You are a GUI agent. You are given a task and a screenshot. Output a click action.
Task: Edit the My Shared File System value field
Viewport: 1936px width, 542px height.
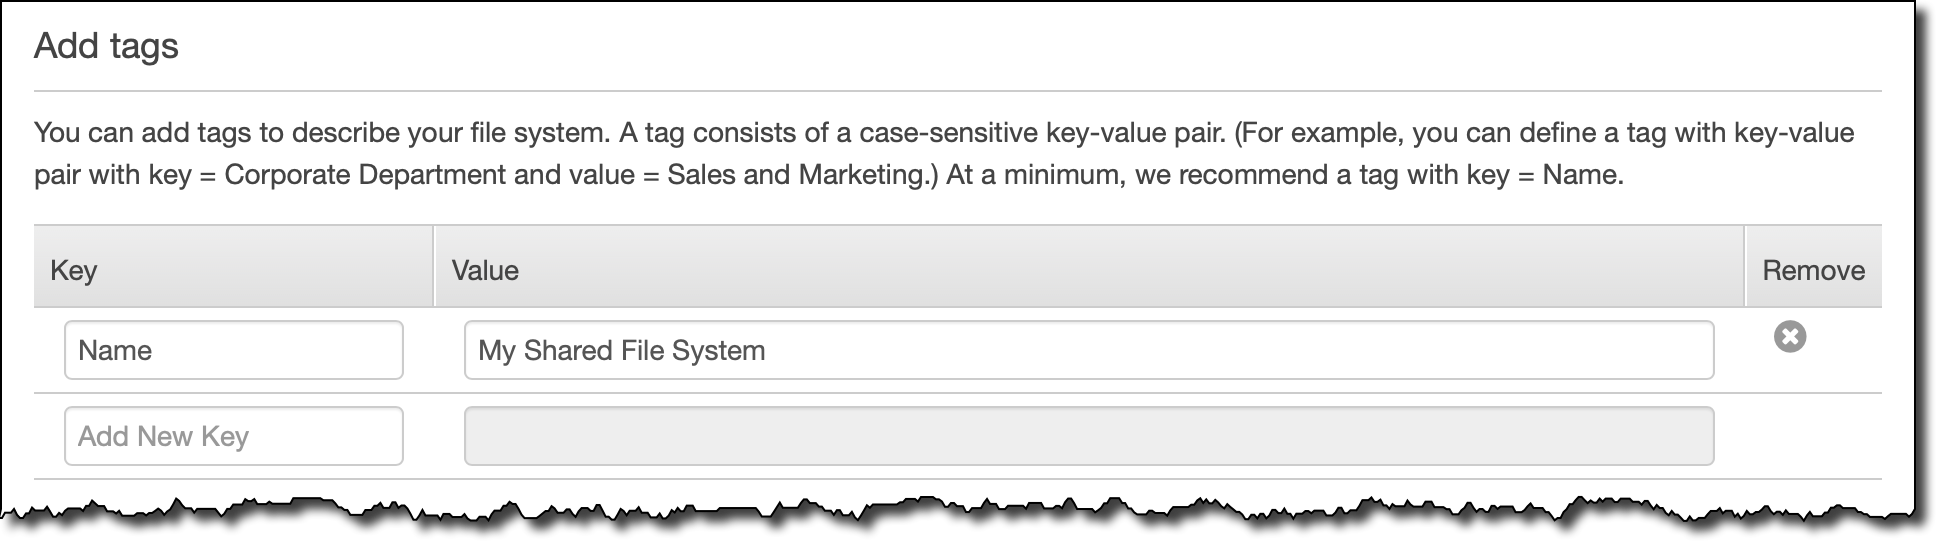pyautogui.click(x=1088, y=350)
